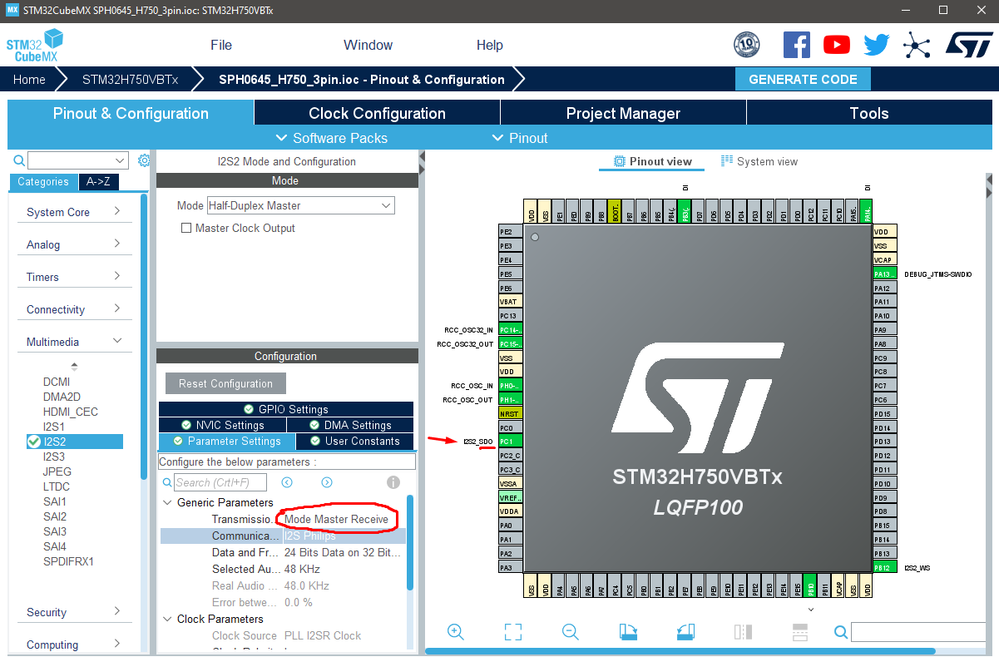This screenshot has width=999, height=661.
Task: Expand the Computing category
Action: point(74,644)
